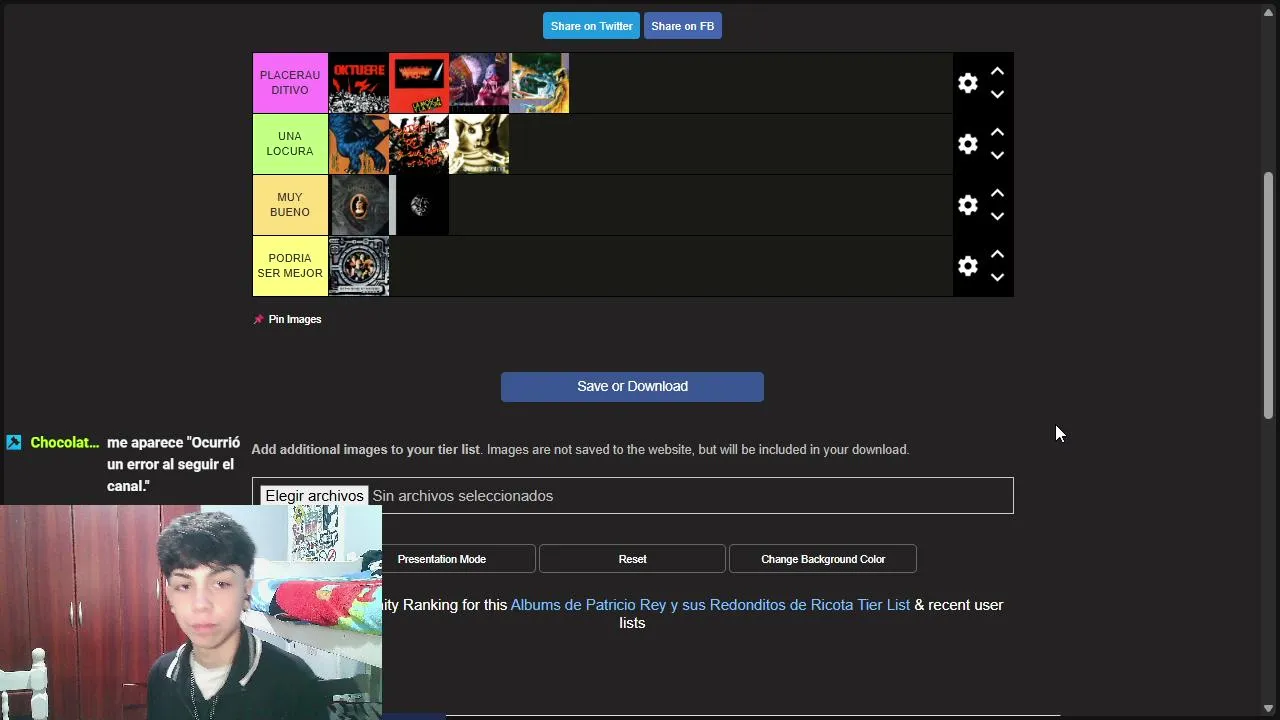Viewport: 1280px width, 720px height.
Task: Click the file chooser input field
Action: tap(632, 496)
